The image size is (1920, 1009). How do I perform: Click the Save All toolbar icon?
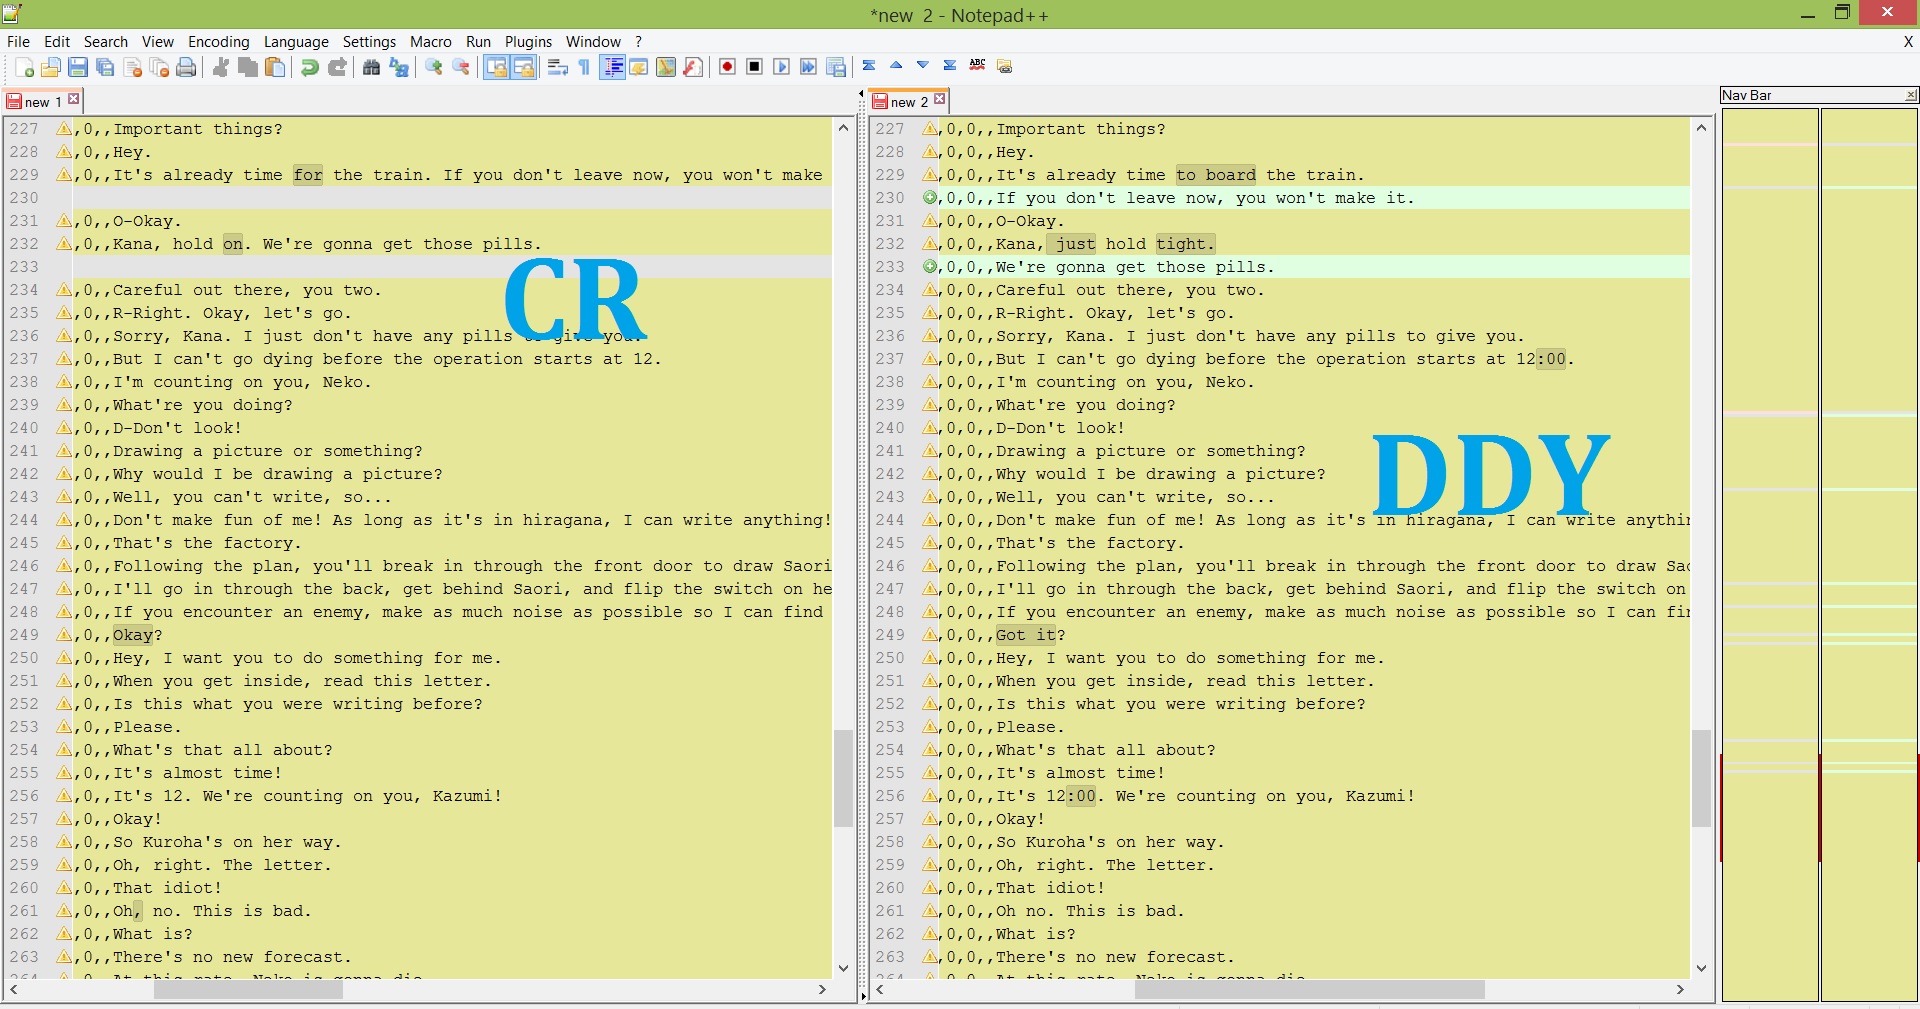pos(105,67)
